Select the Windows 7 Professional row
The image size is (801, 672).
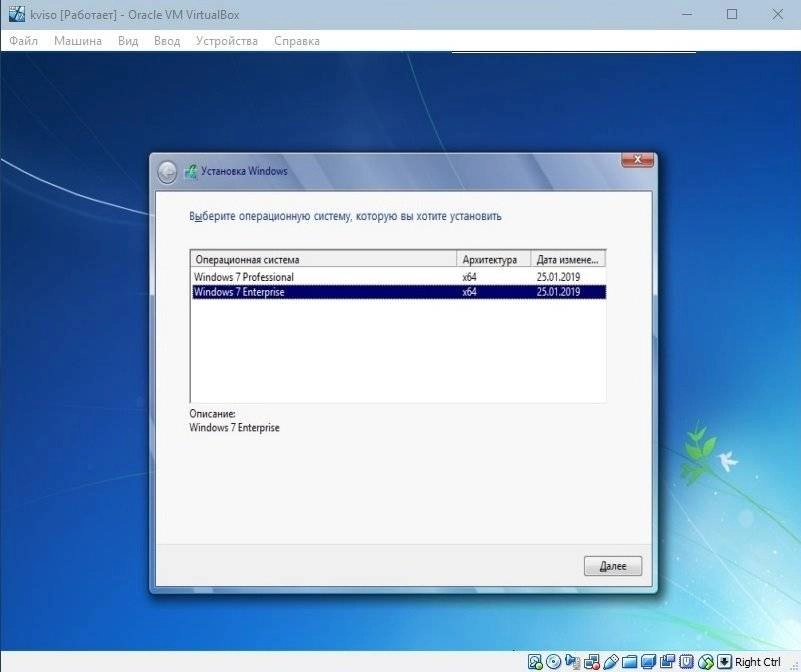[x=398, y=277]
